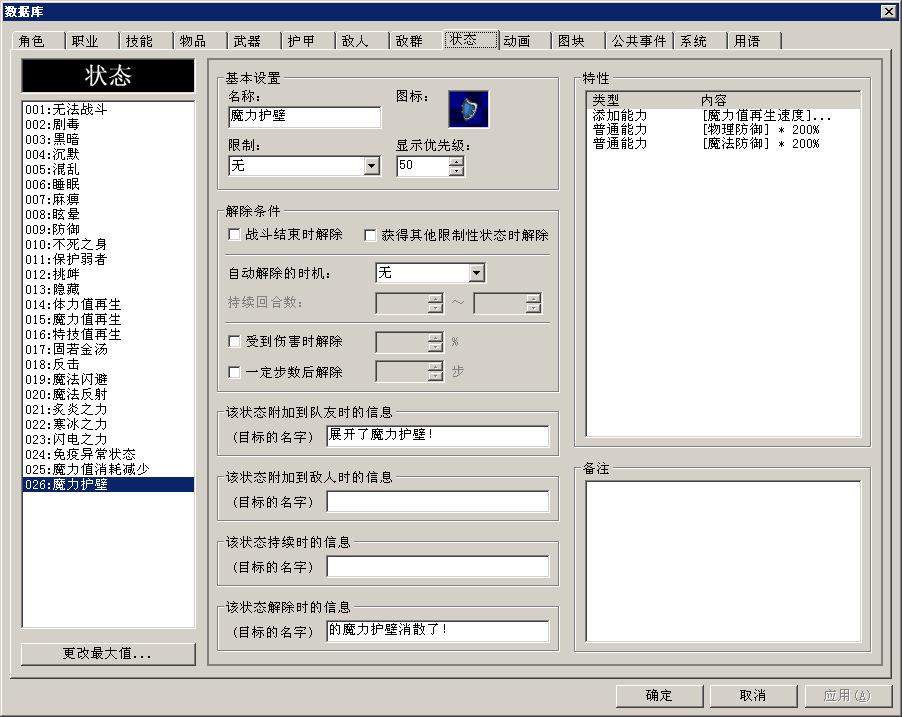Screen dimensions: 902x717
Task: Switch to the 角色 tab
Action: click(x=38, y=41)
